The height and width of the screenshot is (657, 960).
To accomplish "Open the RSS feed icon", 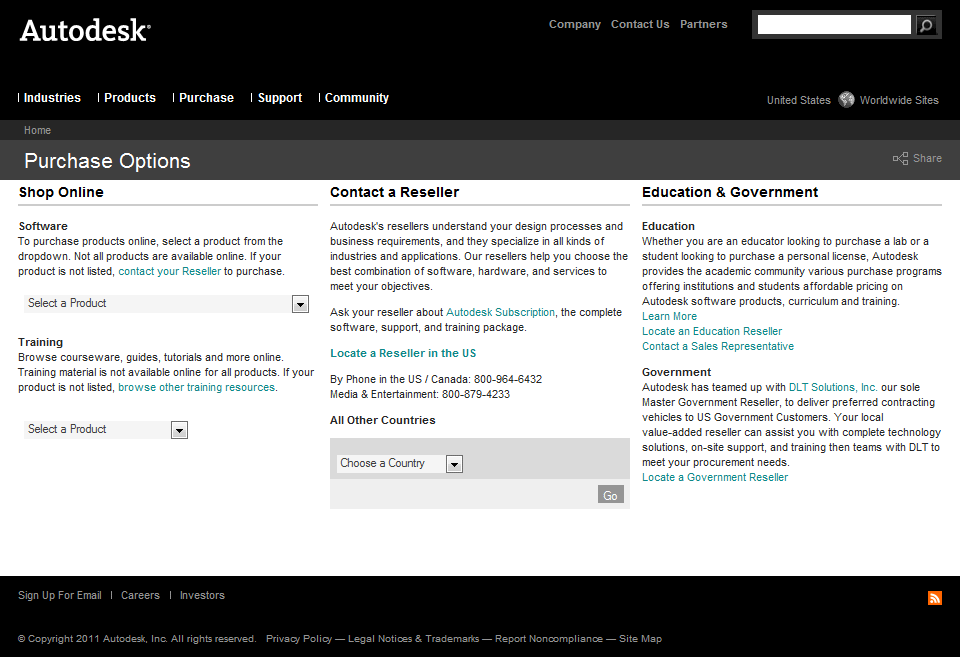I will pyautogui.click(x=935, y=598).
